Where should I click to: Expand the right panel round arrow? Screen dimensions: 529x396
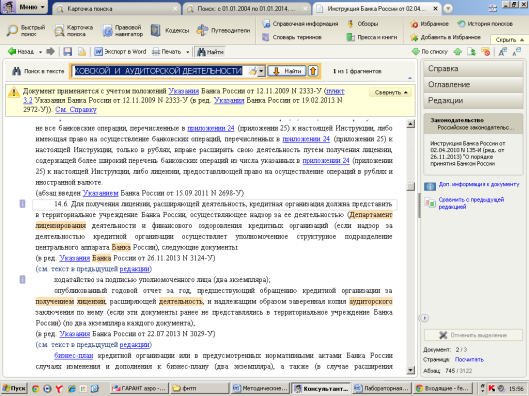425,318
